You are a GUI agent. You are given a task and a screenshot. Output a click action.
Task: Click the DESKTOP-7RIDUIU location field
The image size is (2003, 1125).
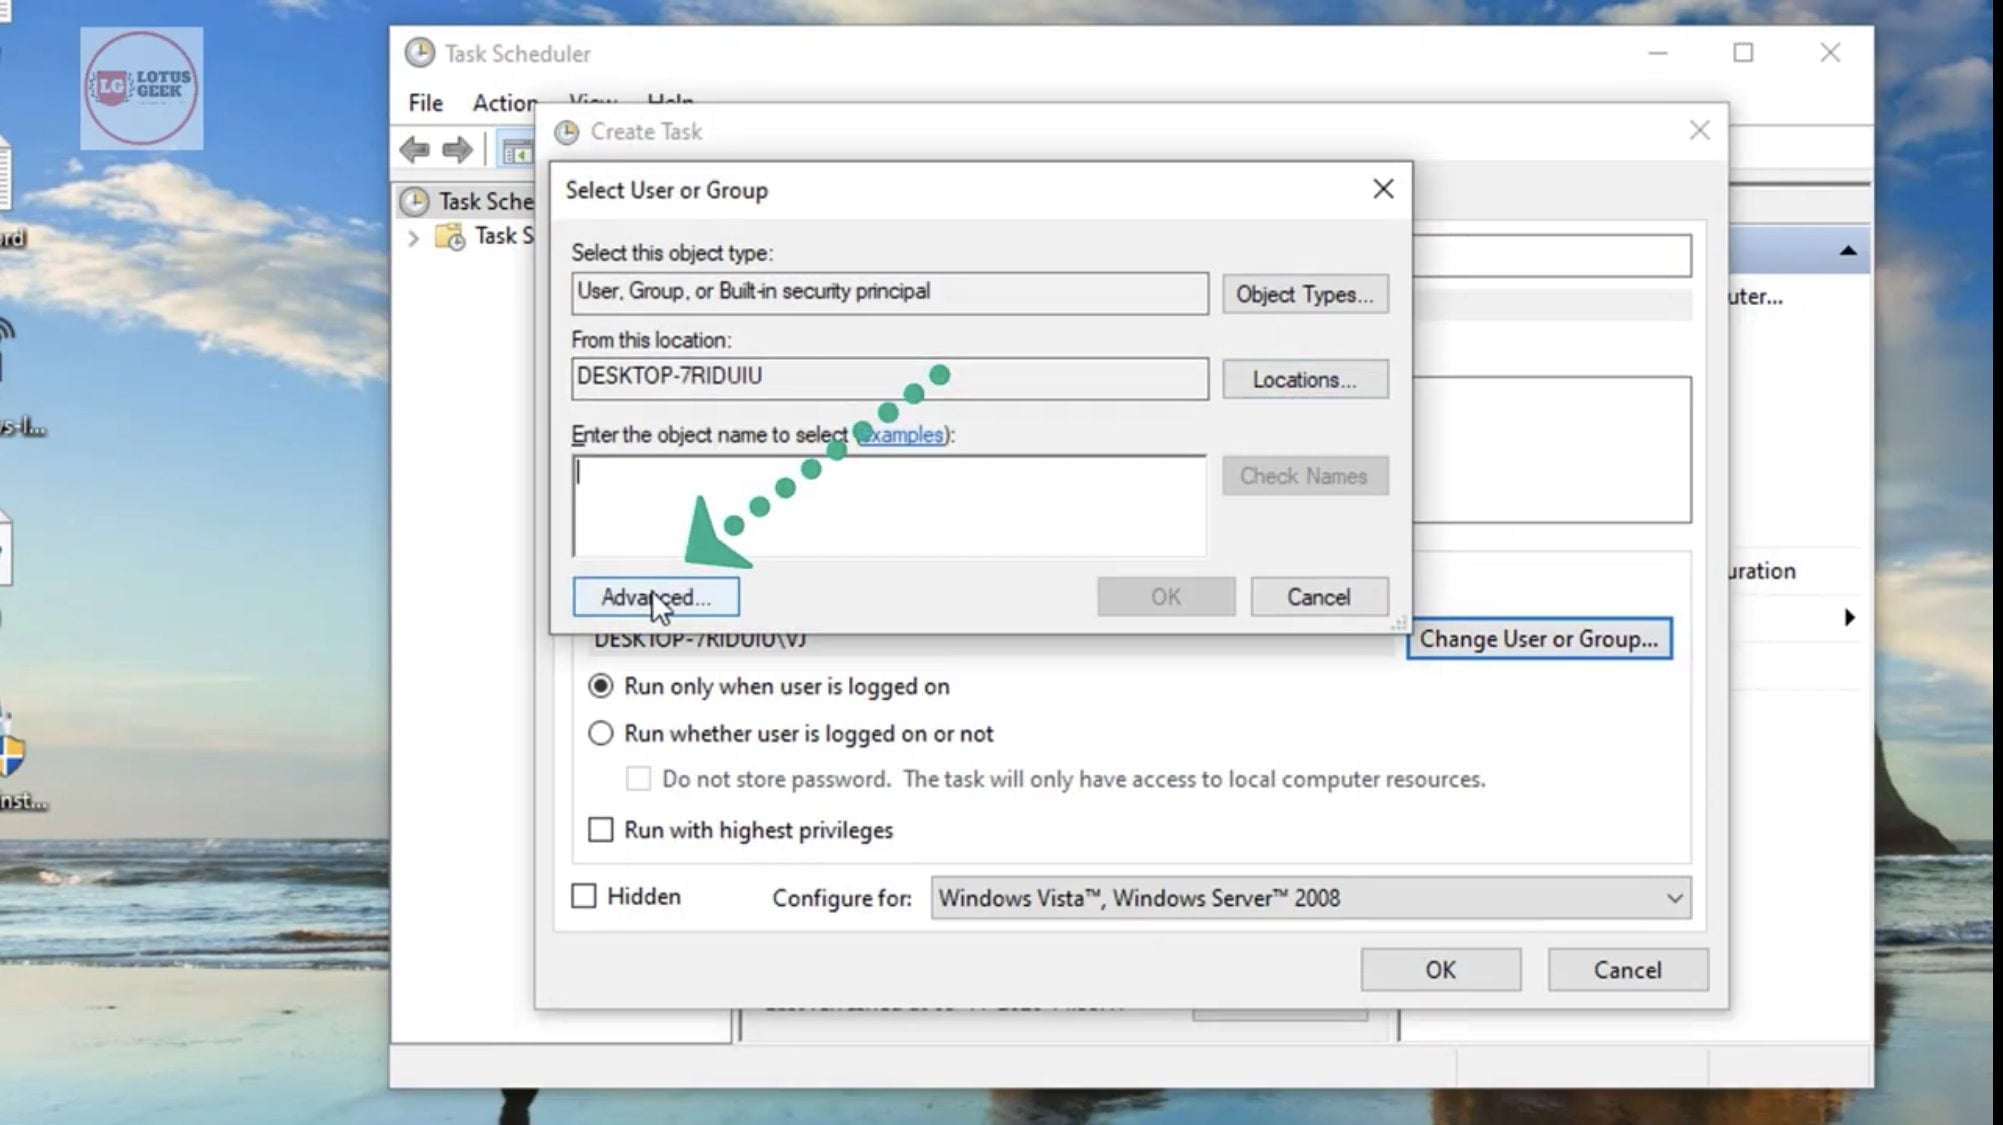click(890, 378)
